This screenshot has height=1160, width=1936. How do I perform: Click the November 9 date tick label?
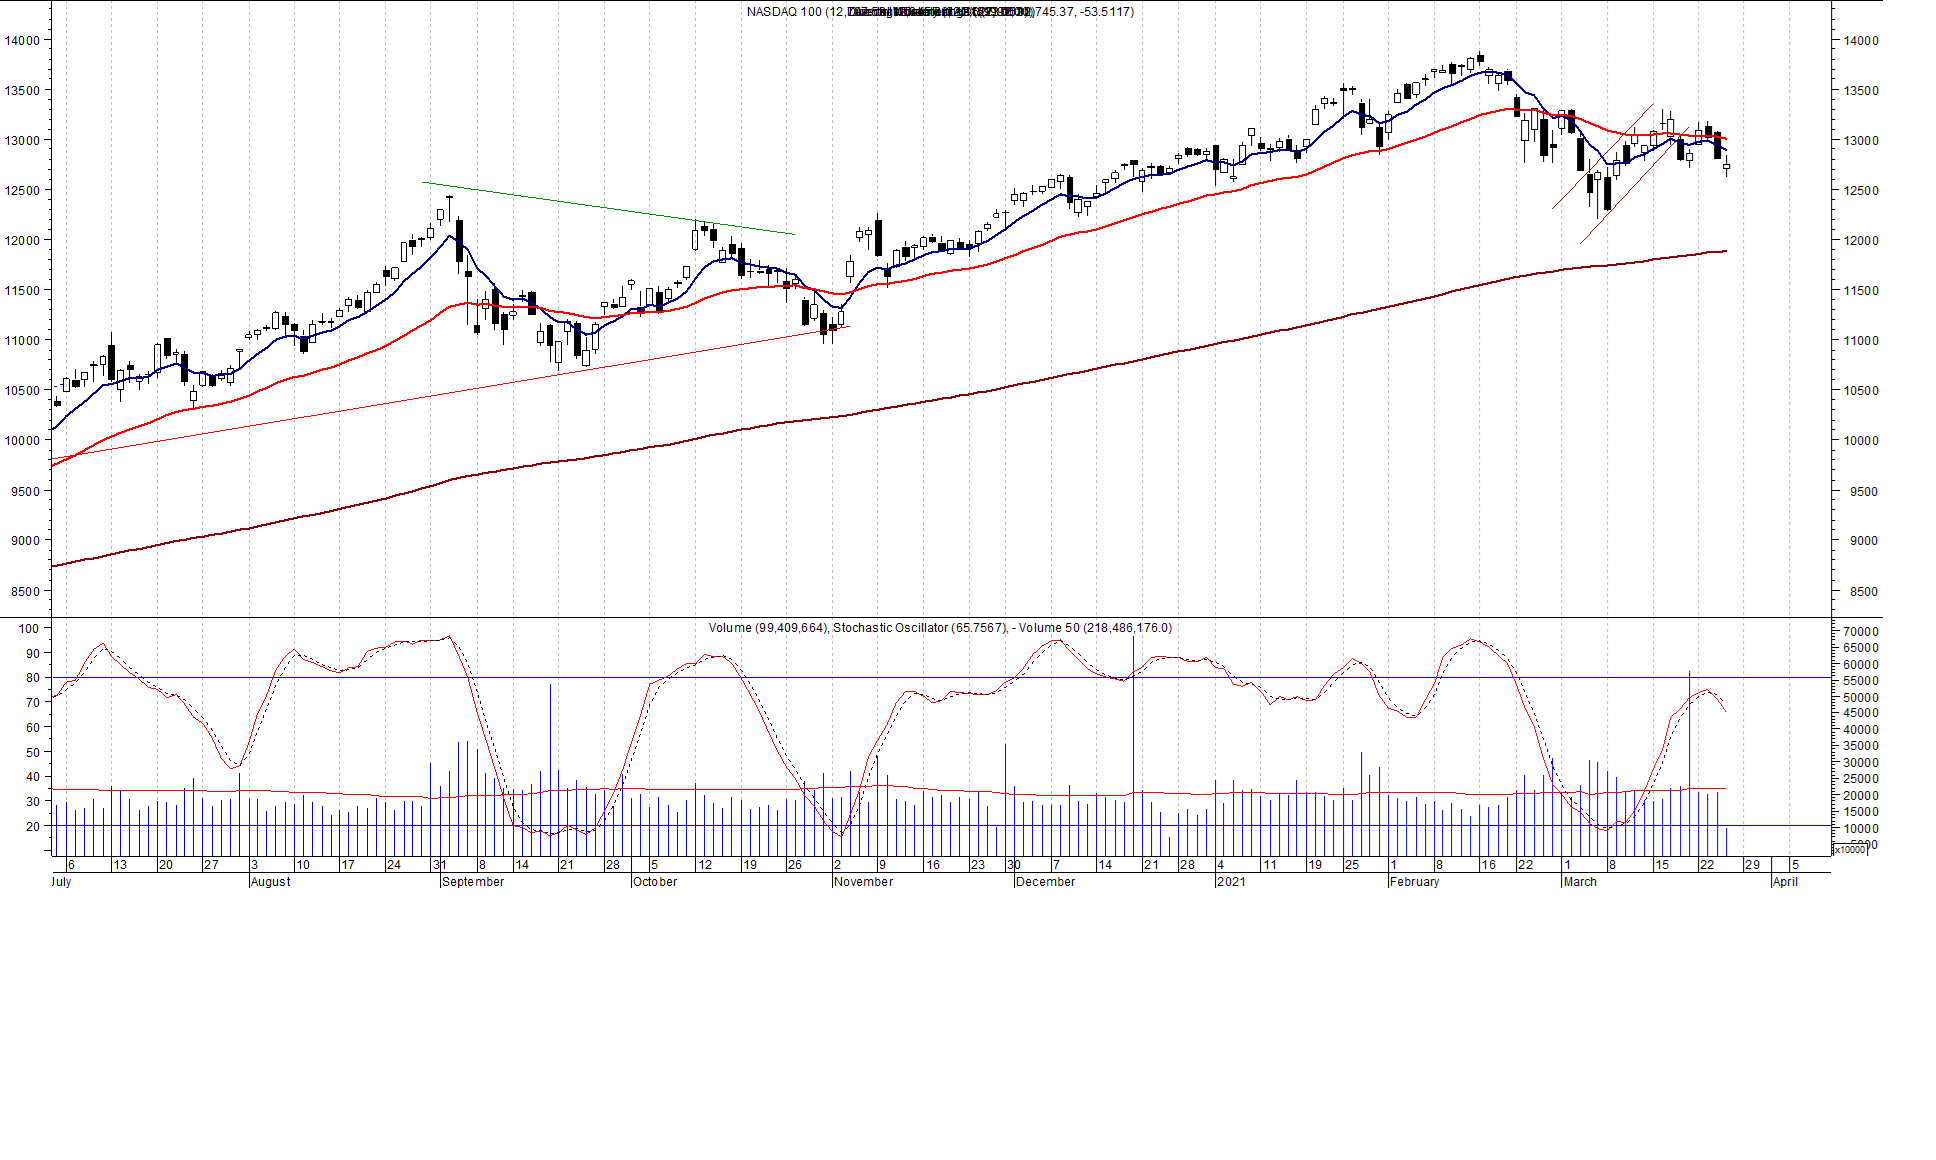pos(882,865)
